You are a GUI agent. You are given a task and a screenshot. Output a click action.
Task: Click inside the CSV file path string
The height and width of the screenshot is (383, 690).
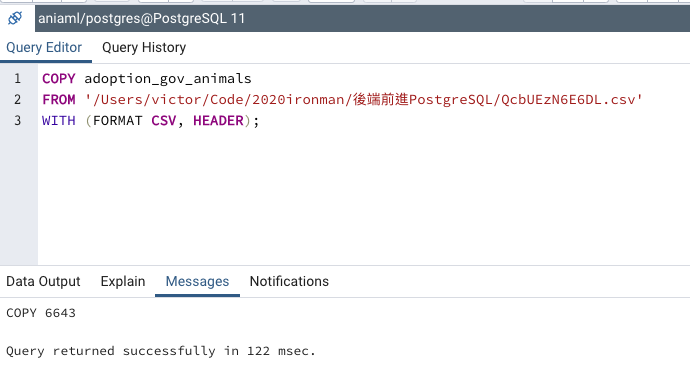coord(363,99)
